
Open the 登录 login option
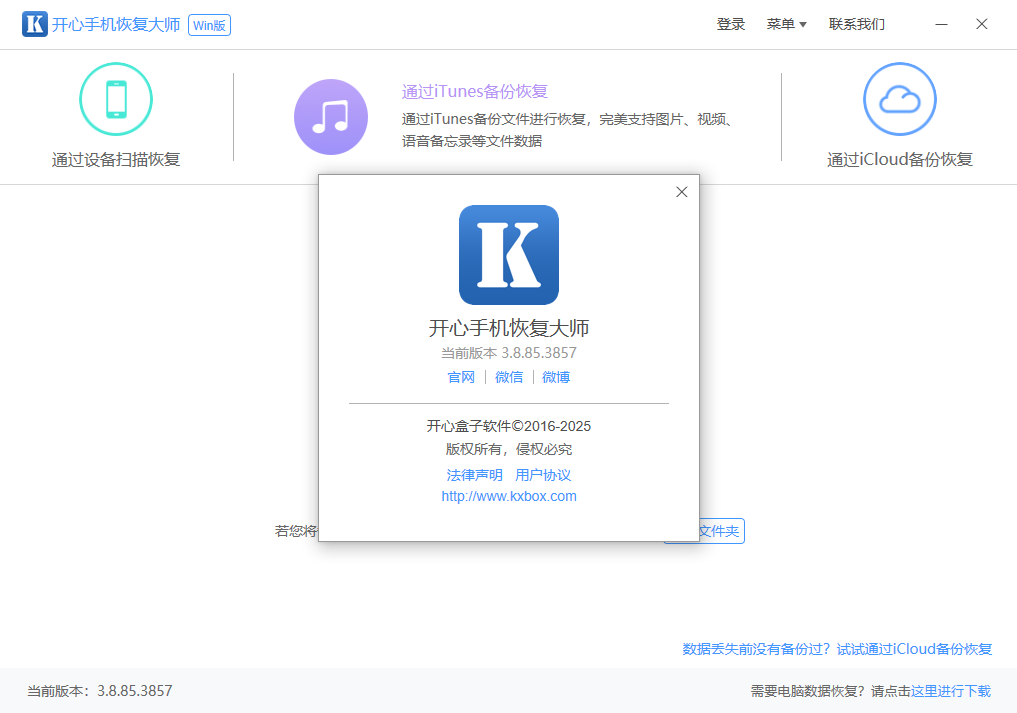pyautogui.click(x=731, y=25)
